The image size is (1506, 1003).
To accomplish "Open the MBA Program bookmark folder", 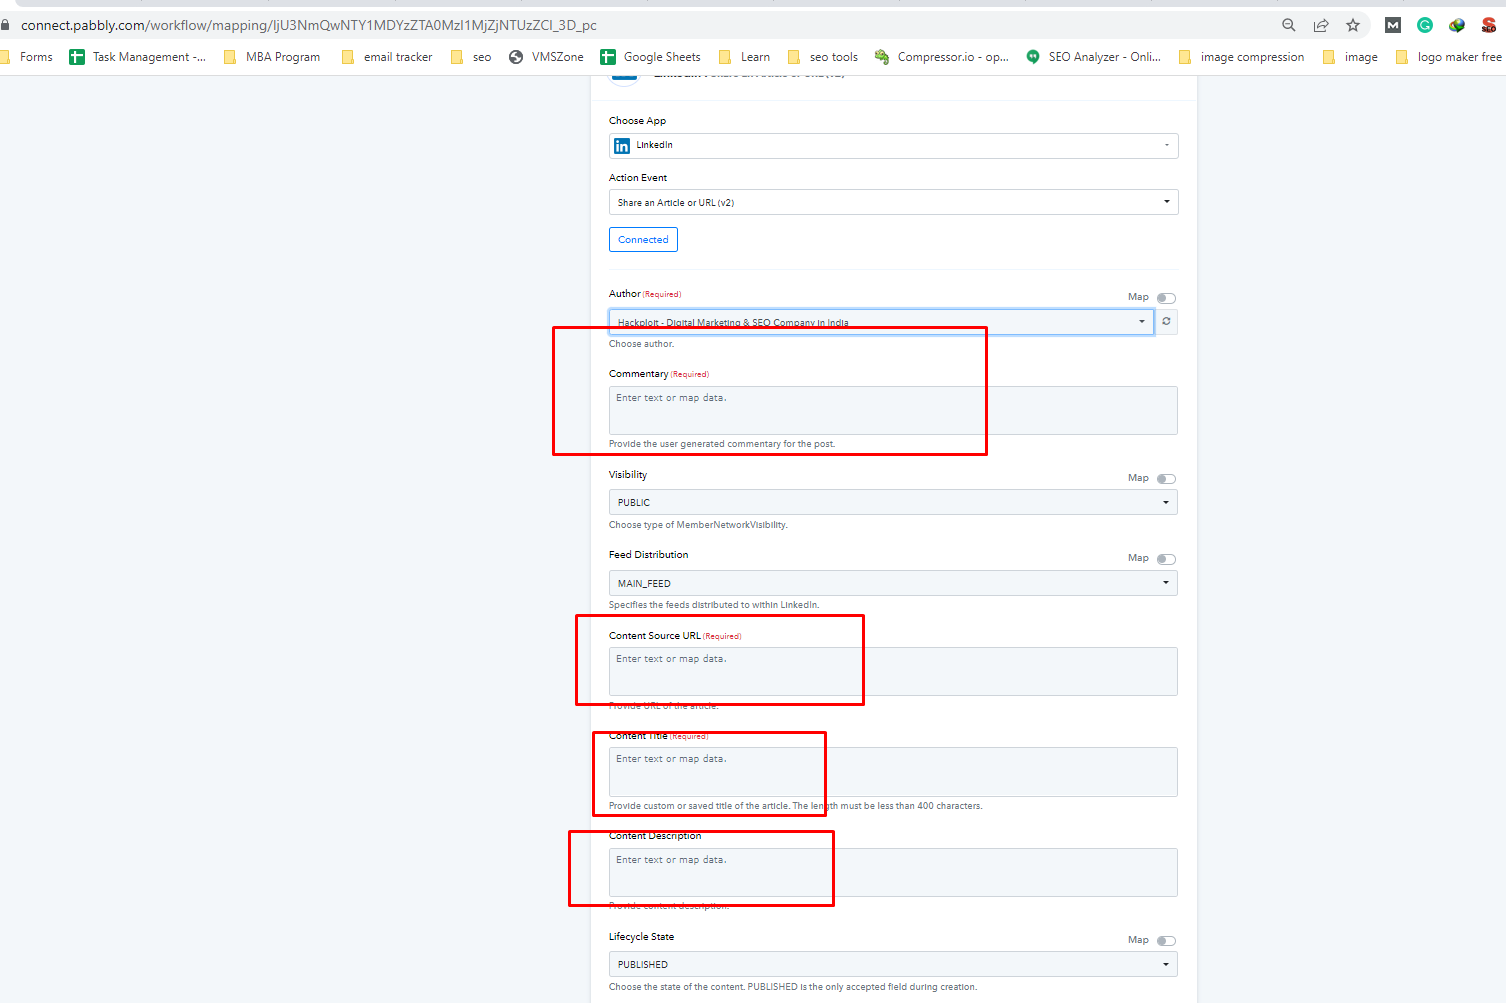I will tap(272, 57).
